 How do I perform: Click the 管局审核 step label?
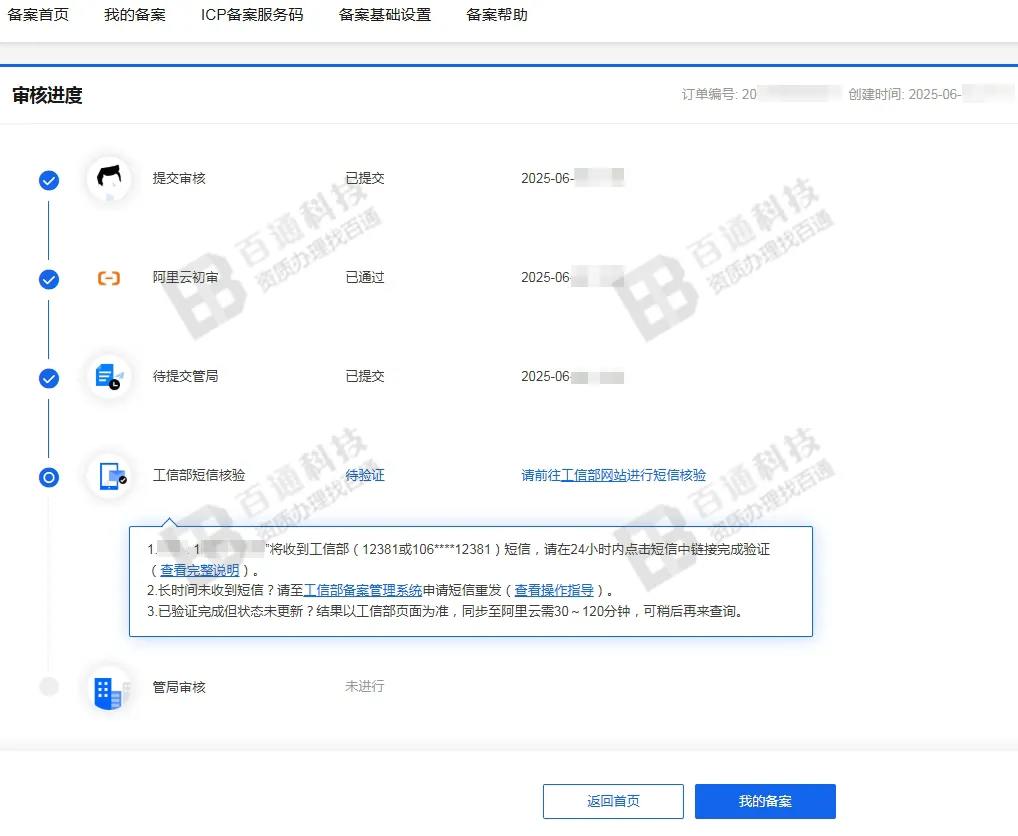pyautogui.click(x=179, y=687)
